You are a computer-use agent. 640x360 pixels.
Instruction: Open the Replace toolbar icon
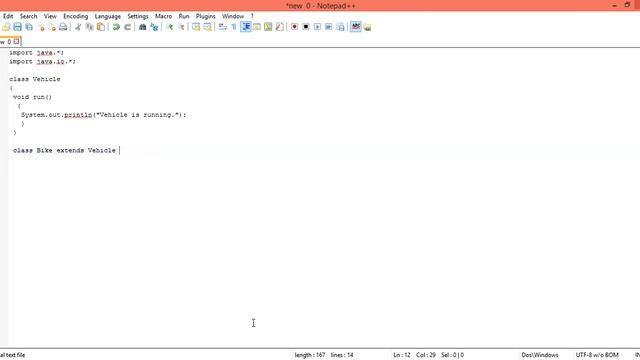coord(154,27)
